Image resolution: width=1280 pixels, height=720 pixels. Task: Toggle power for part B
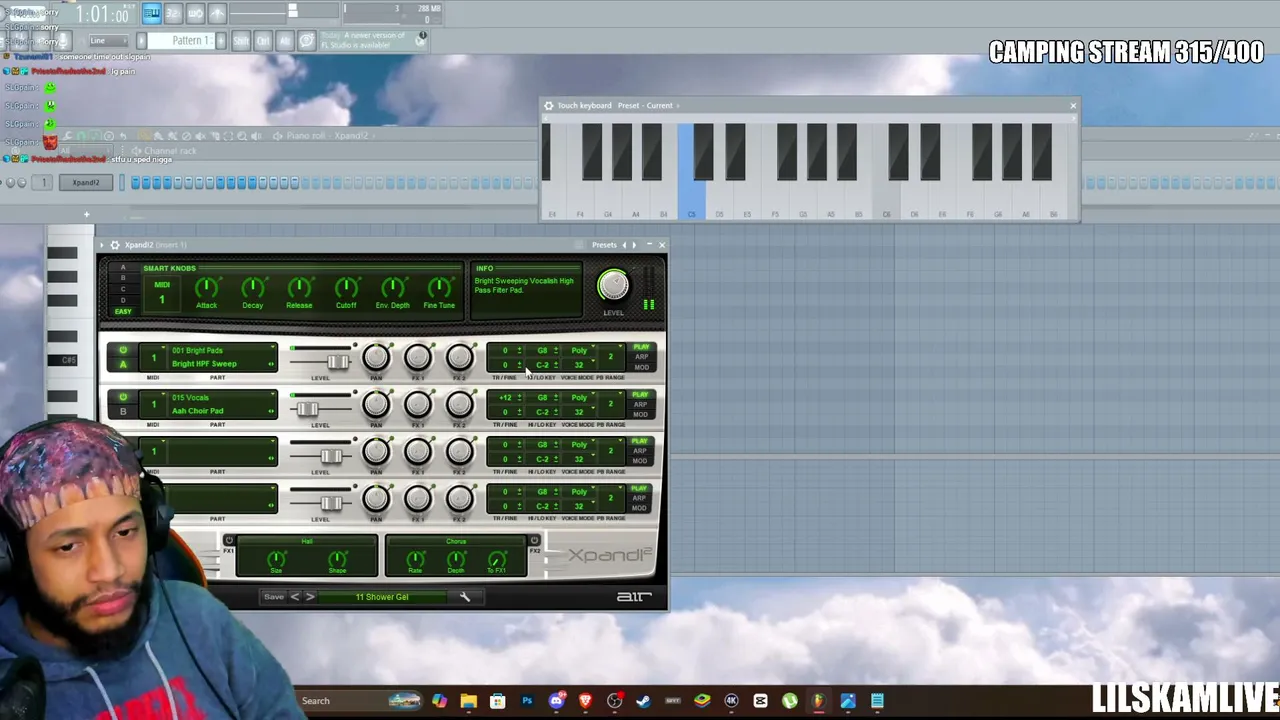[x=123, y=398]
